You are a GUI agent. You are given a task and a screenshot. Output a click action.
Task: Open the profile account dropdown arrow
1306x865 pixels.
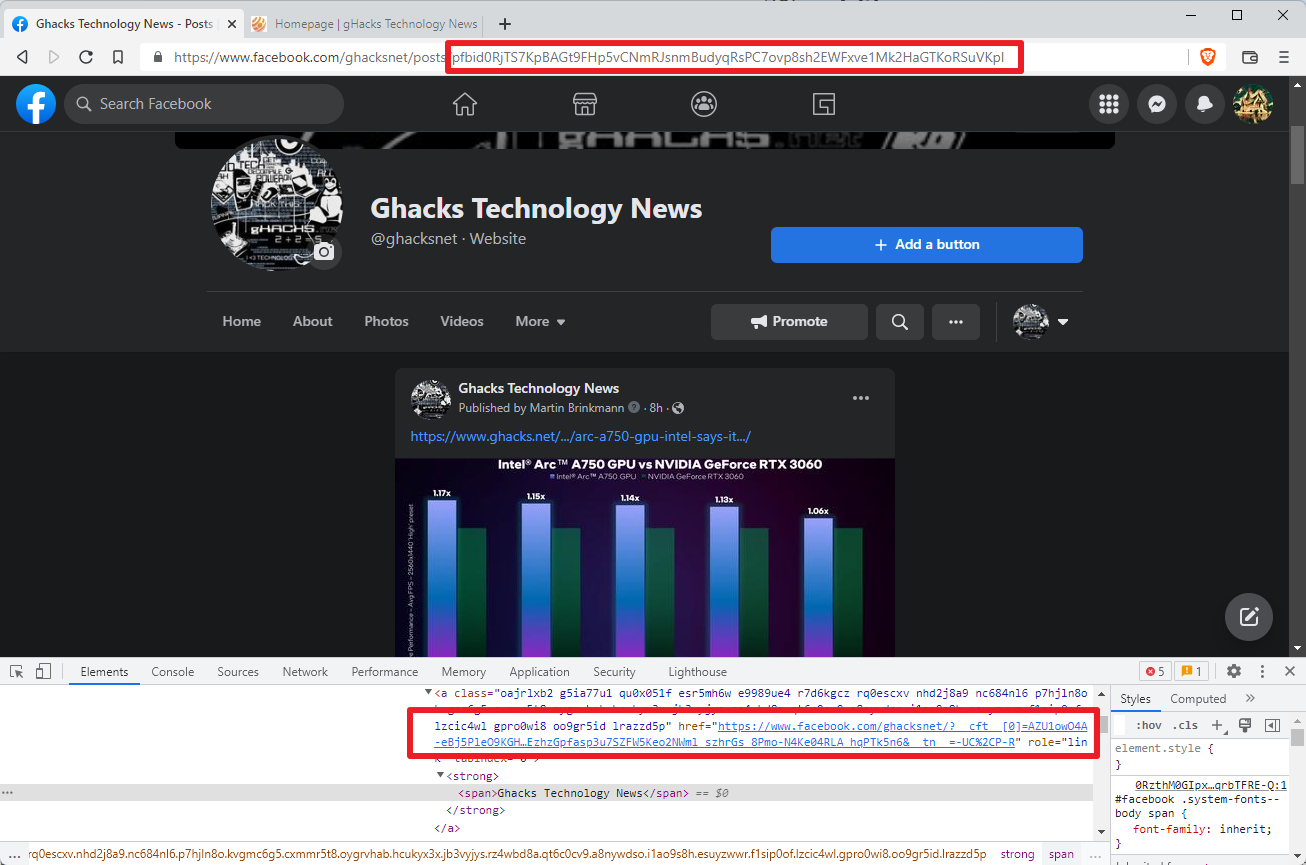1063,321
